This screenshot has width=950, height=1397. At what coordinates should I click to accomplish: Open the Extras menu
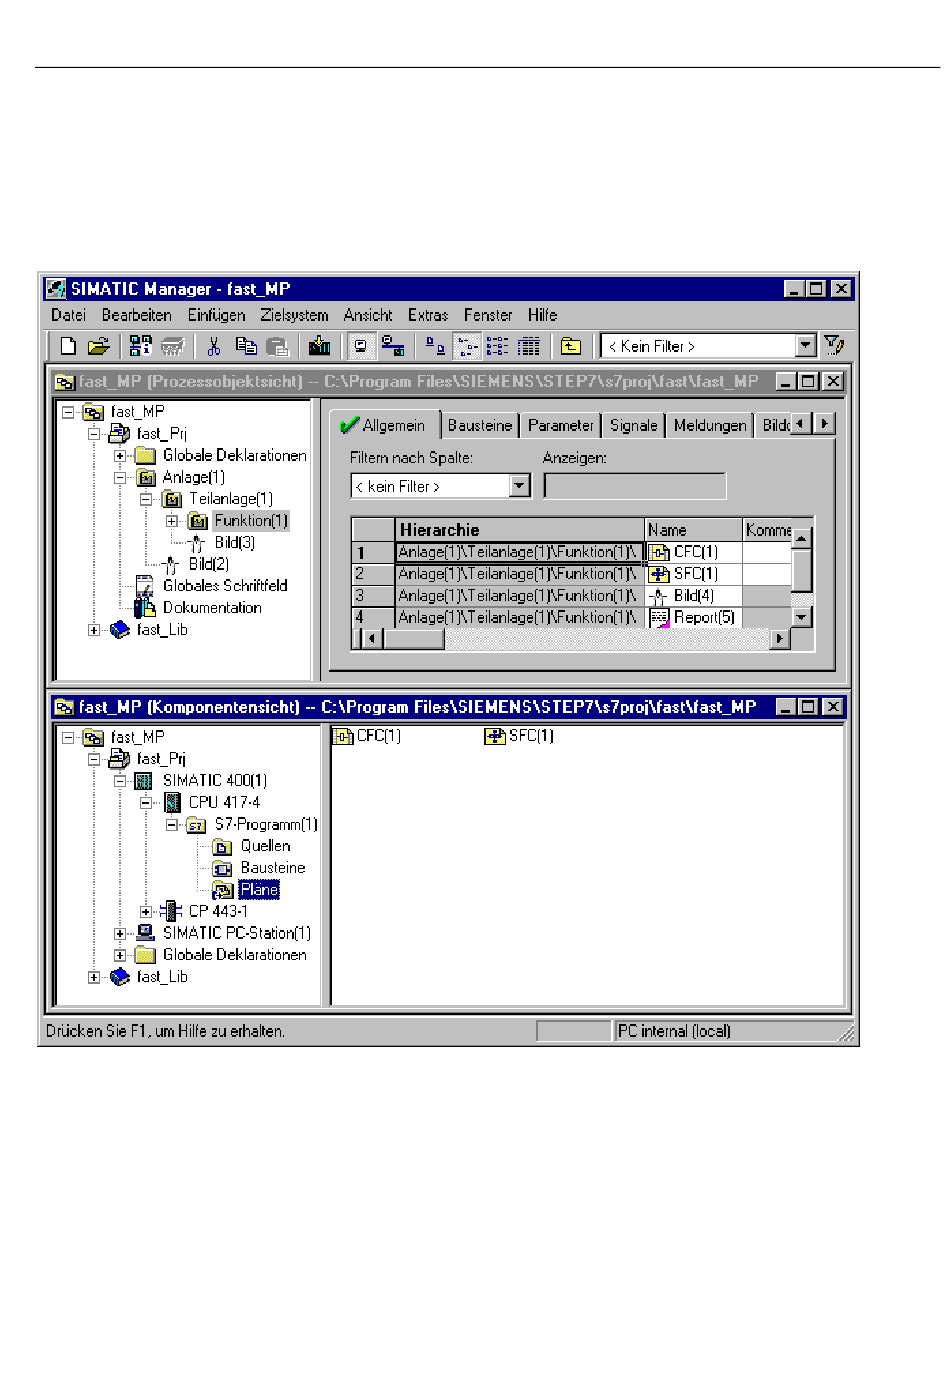coord(428,315)
